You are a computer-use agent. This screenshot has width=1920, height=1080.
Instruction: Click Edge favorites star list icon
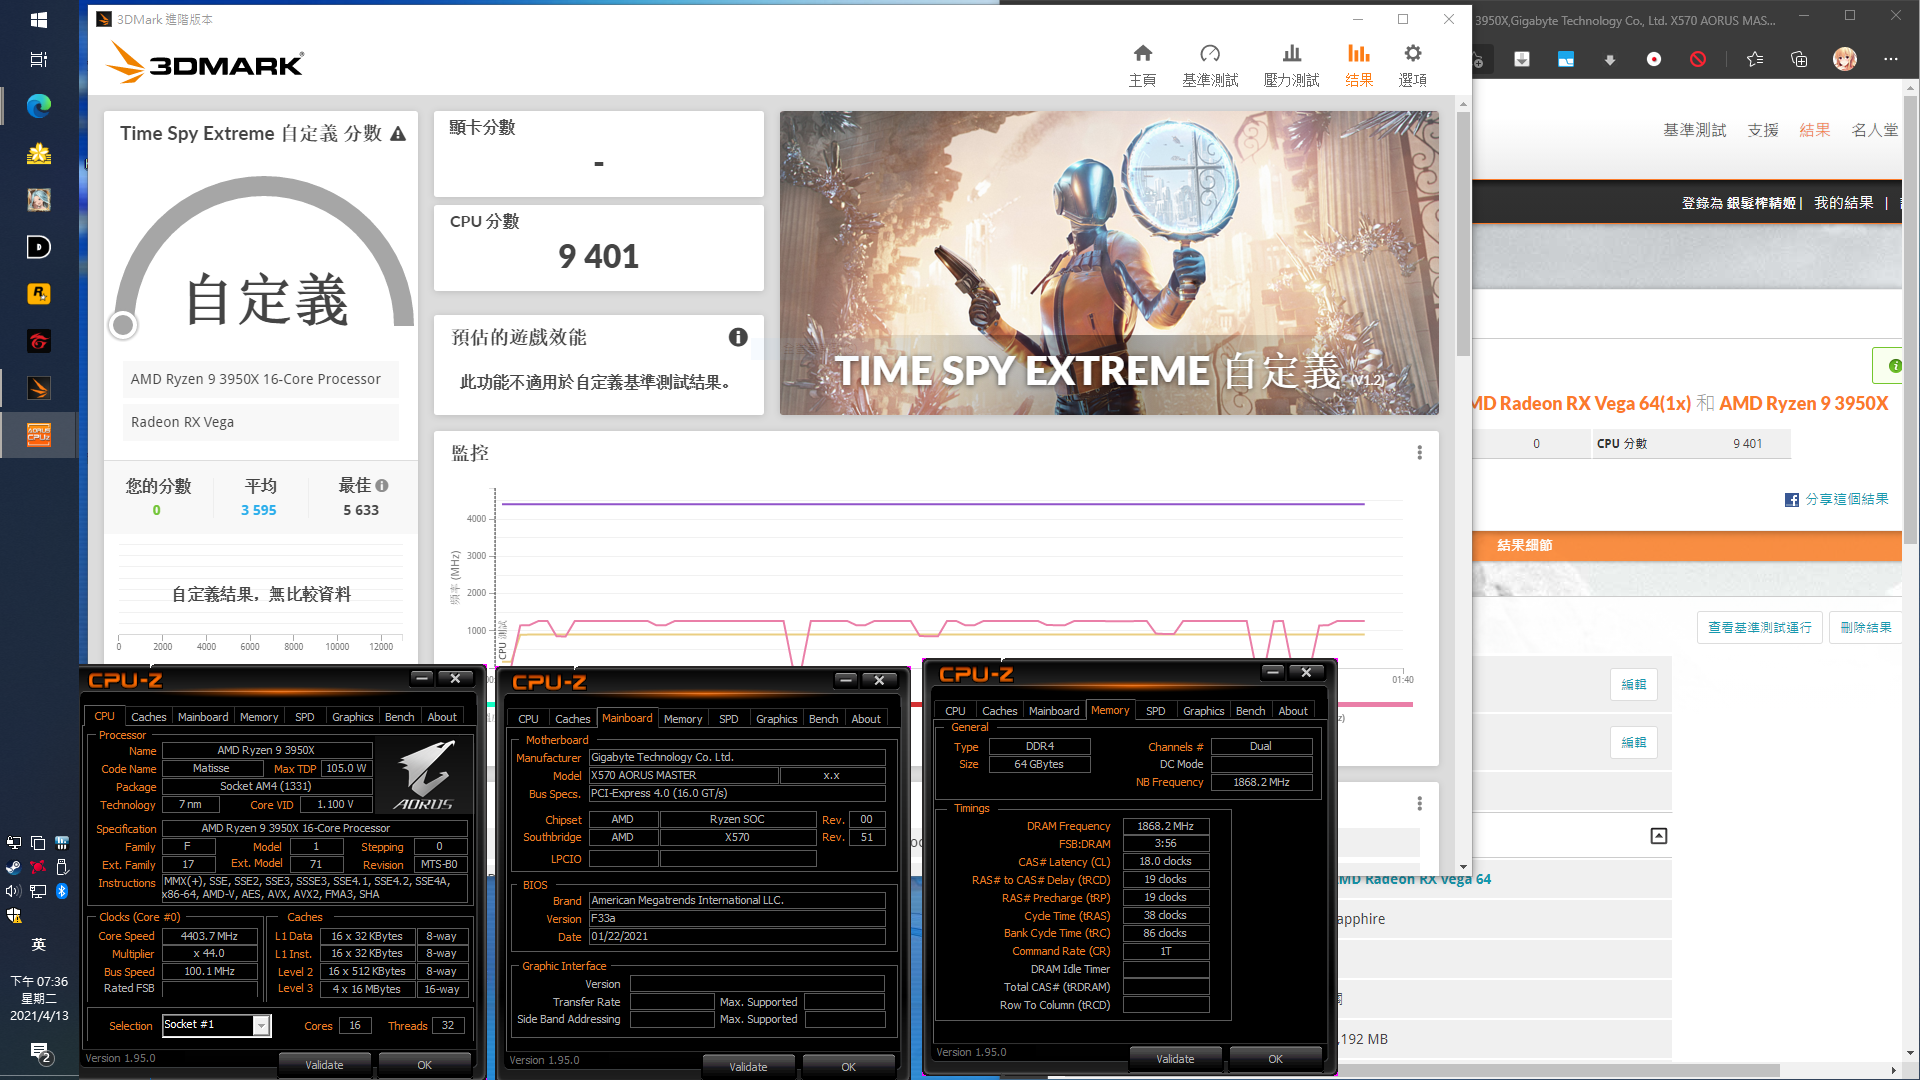tap(1755, 59)
